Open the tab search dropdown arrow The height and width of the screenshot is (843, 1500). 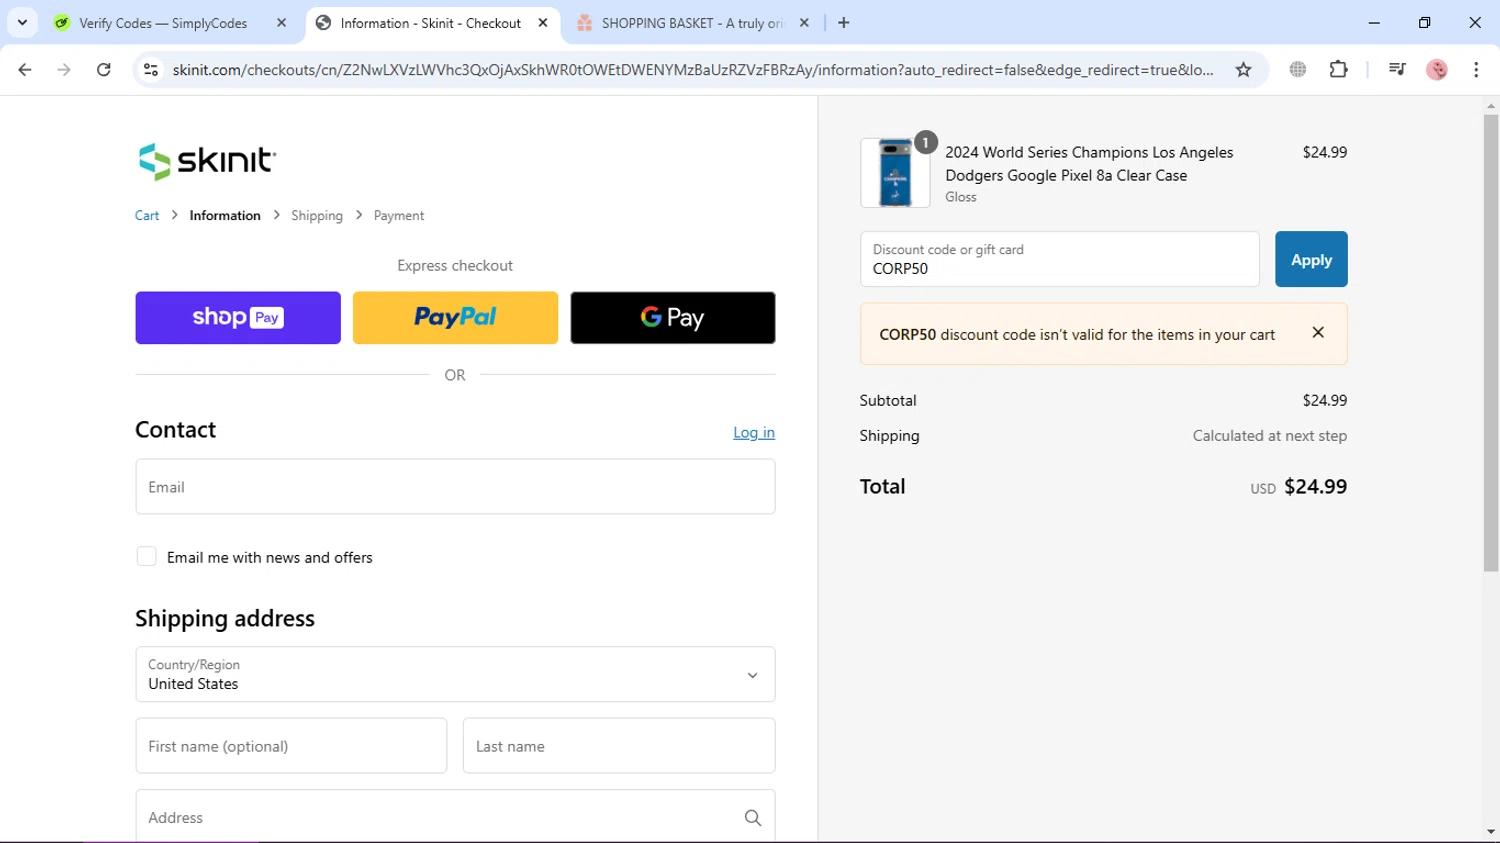(x=22, y=23)
